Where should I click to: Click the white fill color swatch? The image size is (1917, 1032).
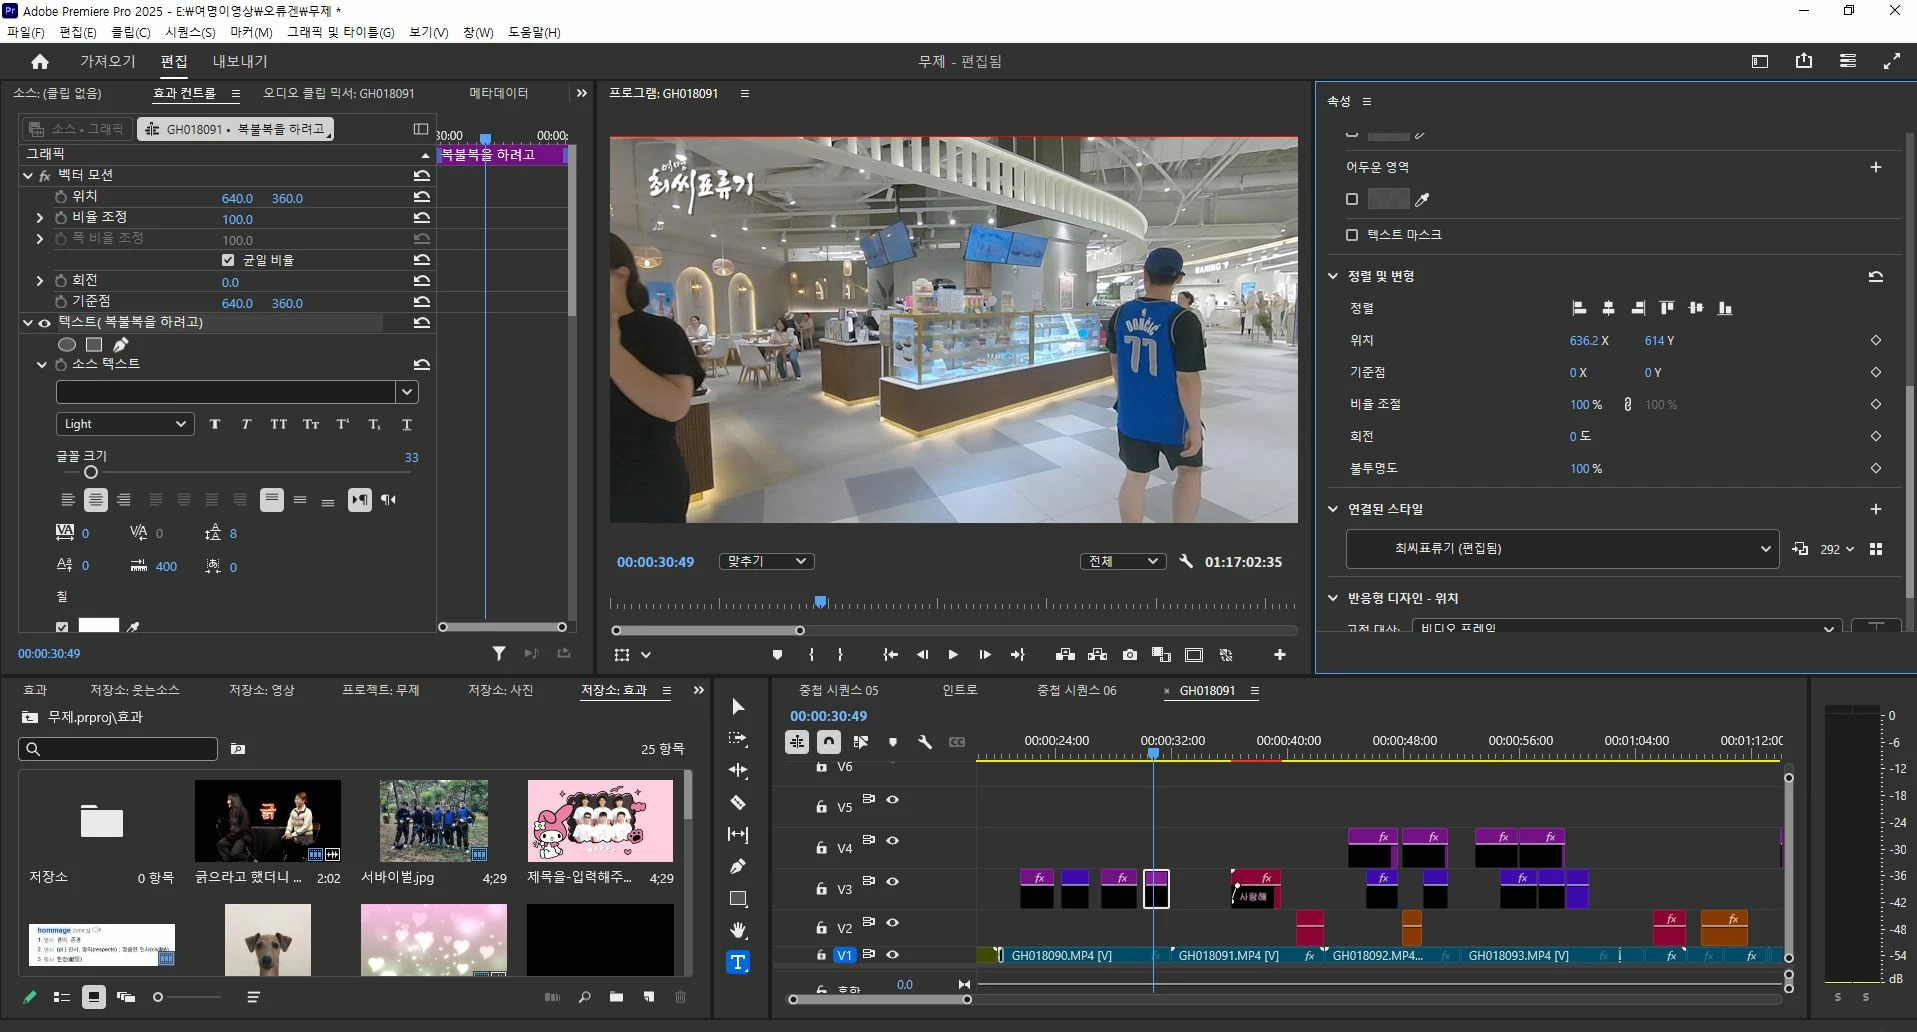[99, 625]
